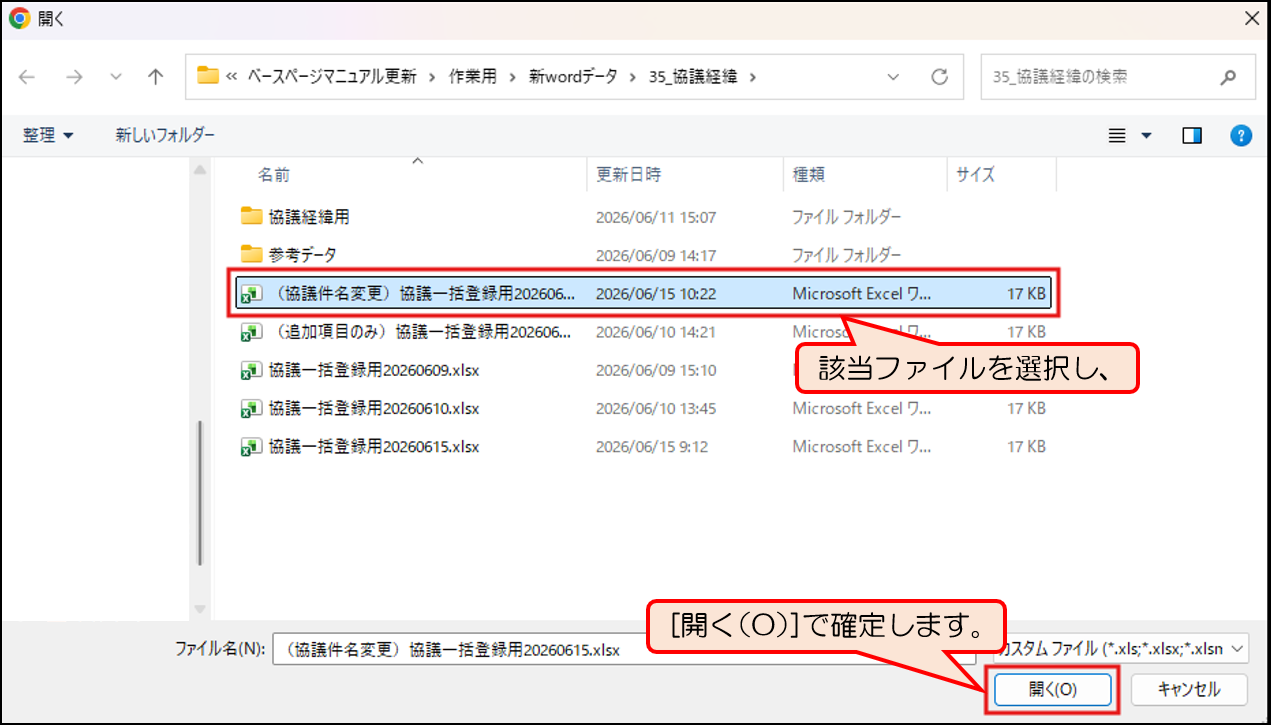This screenshot has height=725, width=1271.
Task: Sort by サイズ column header
Action: 975,174
